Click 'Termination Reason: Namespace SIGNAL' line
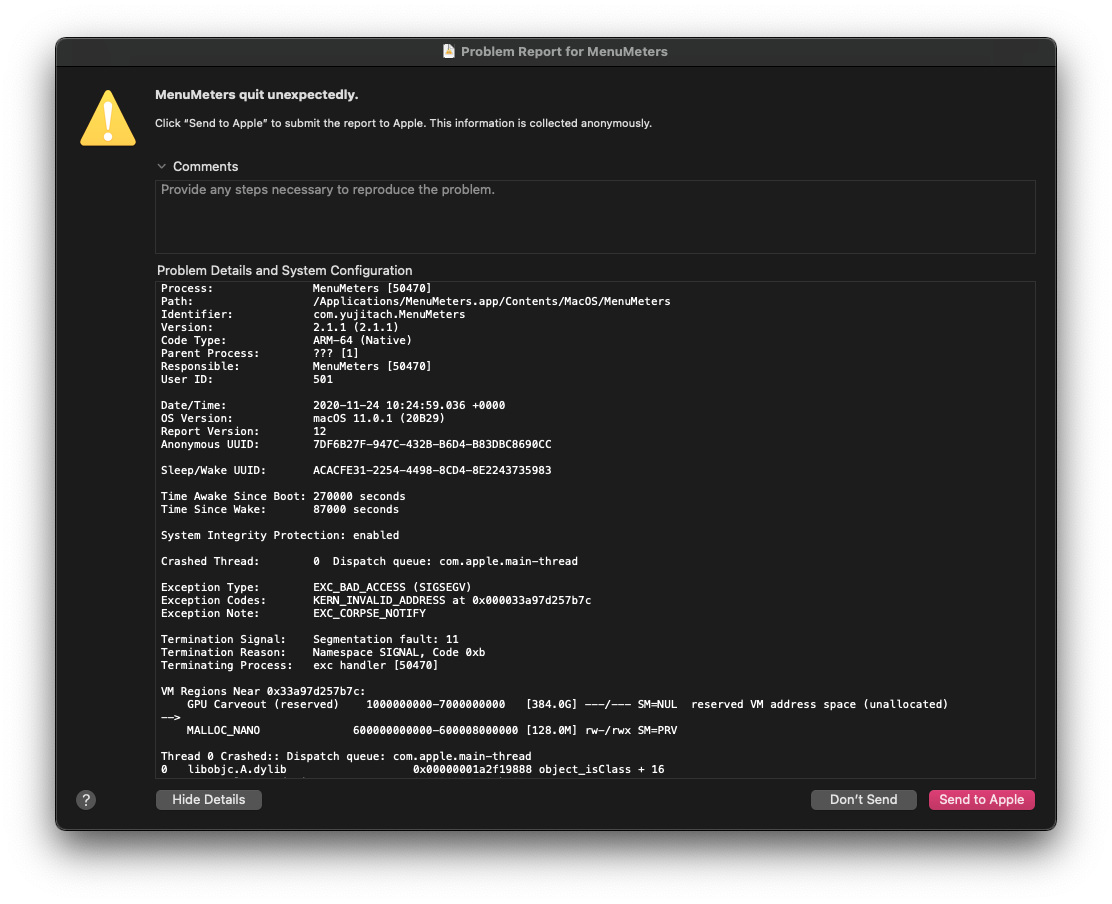This screenshot has height=904, width=1112. pyautogui.click(x=323, y=652)
